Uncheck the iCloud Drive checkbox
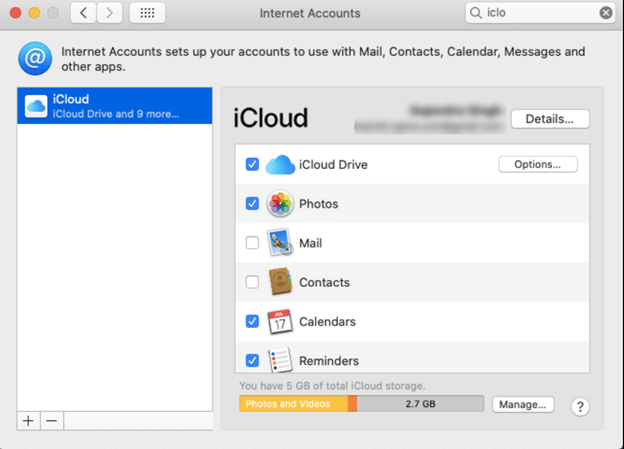The width and height of the screenshot is (624, 449). tap(252, 164)
